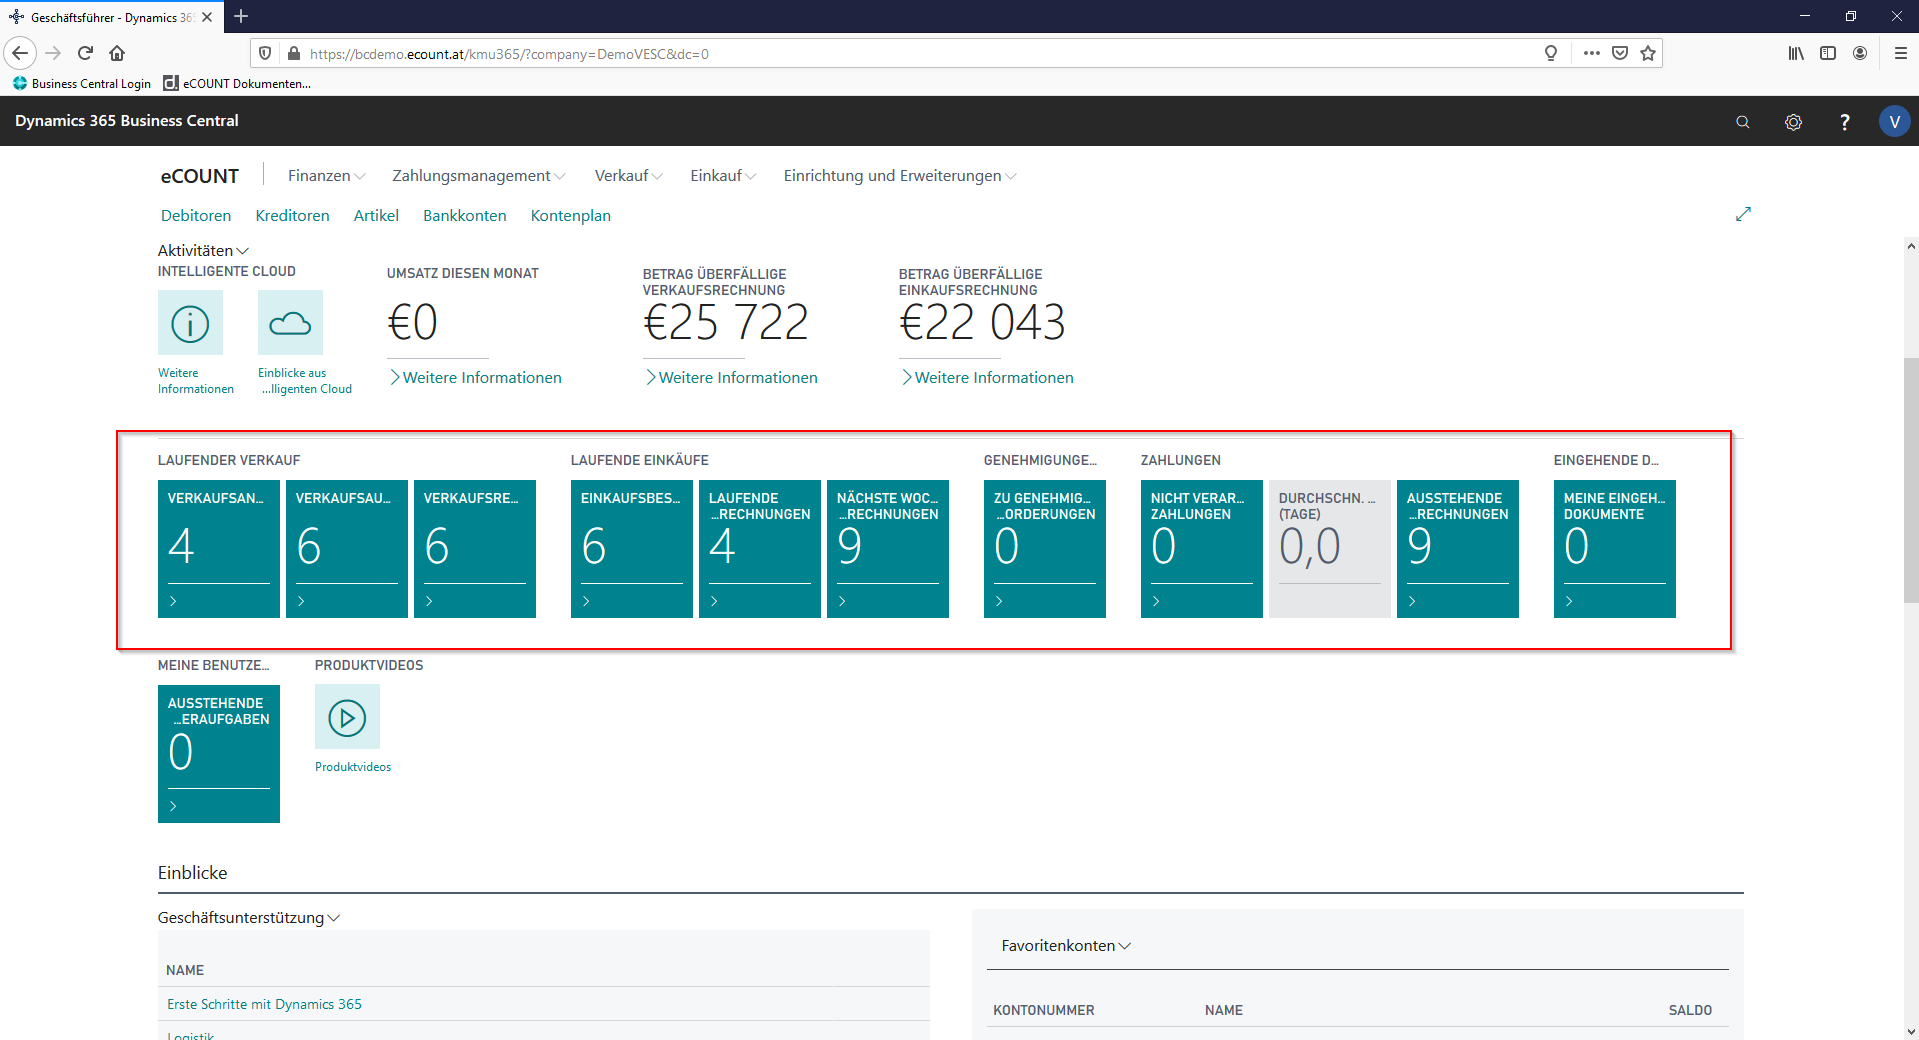The height and width of the screenshot is (1040, 1919).
Task: Open Erste Schritte mit Dynamics 365
Action: click(264, 1004)
